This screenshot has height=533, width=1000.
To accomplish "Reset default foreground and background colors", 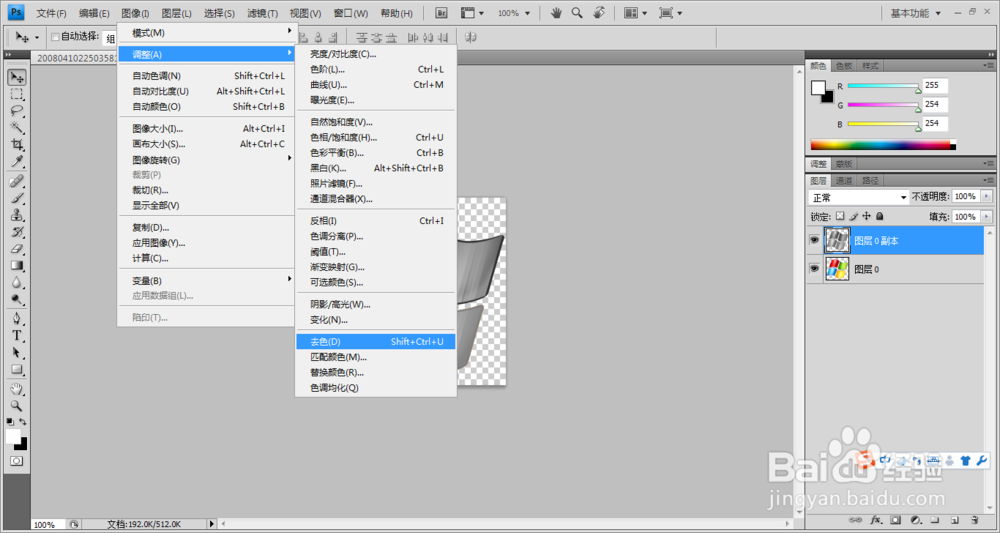I will click(10, 422).
